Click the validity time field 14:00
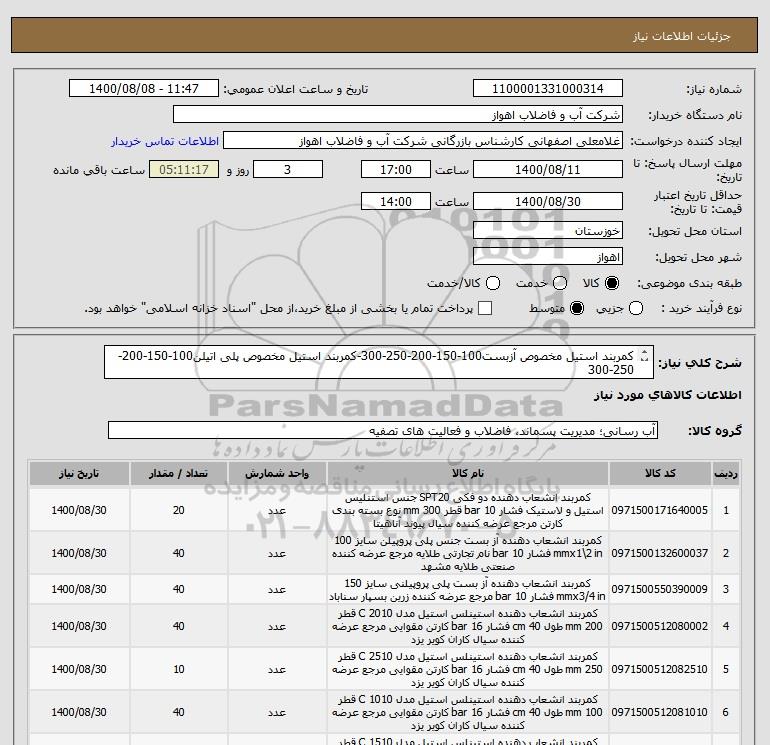Image resolution: width=770 pixels, height=745 pixels. coord(396,201)
